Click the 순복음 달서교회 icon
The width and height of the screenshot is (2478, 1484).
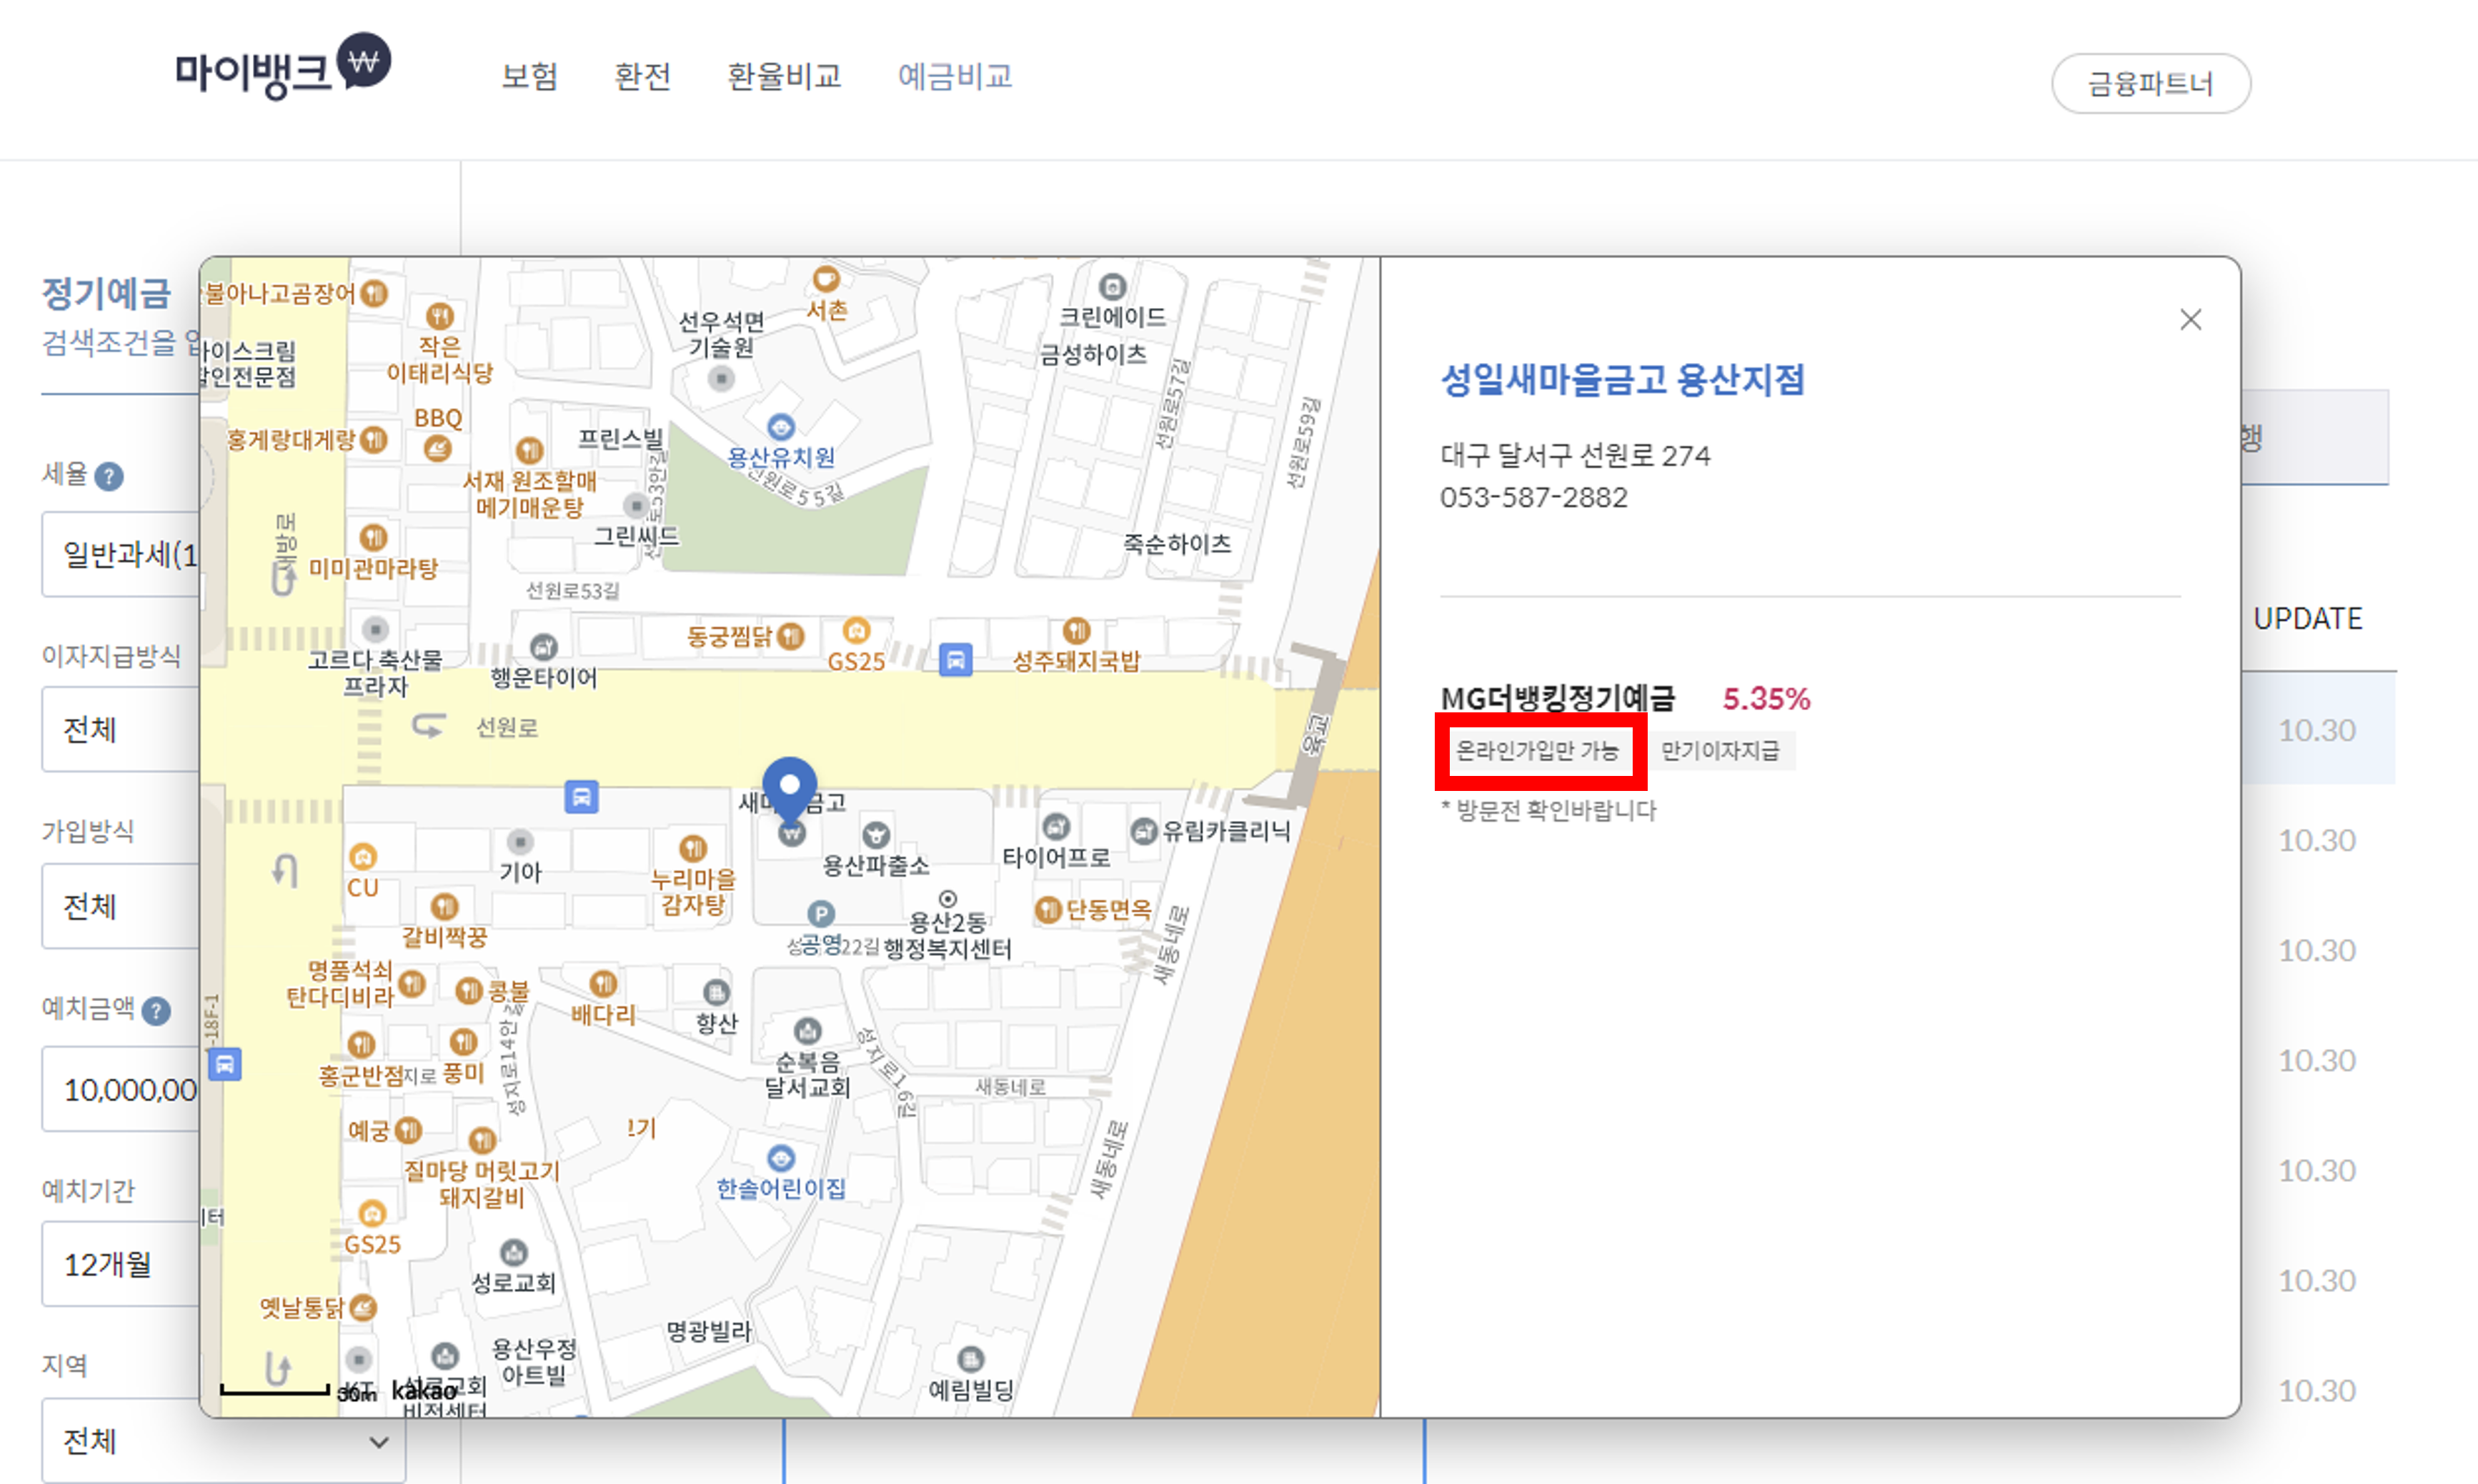point(807,1031)
